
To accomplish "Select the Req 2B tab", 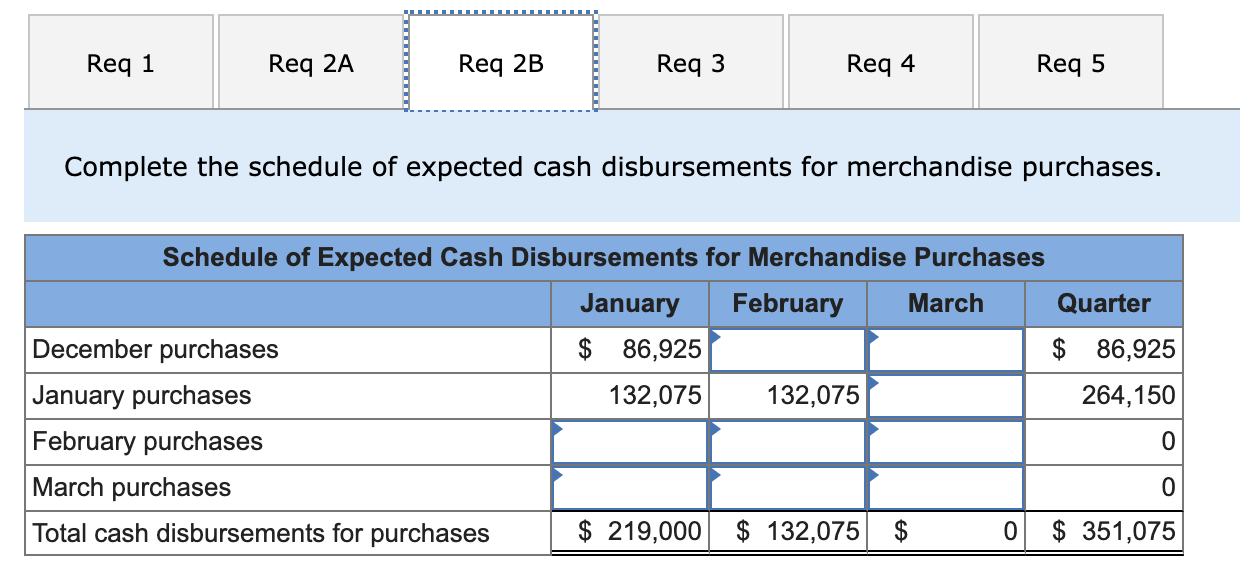I will [501, 62].
